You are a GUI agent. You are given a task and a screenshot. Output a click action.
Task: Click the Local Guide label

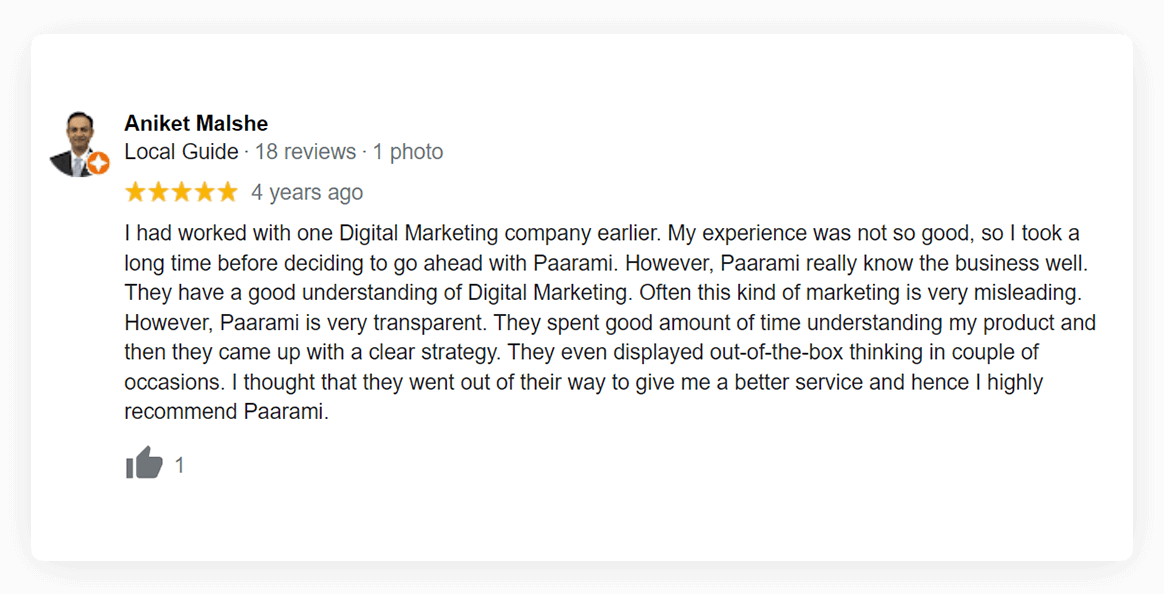[181, 152]
